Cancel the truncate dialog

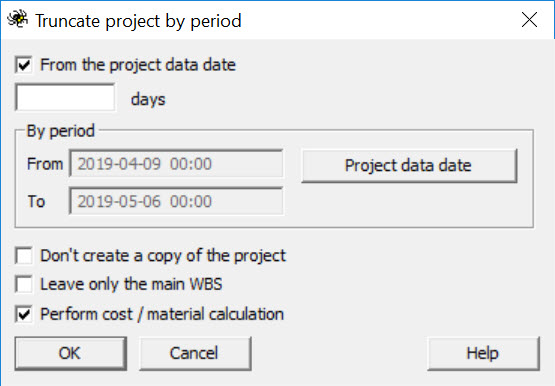coord(195,353)
